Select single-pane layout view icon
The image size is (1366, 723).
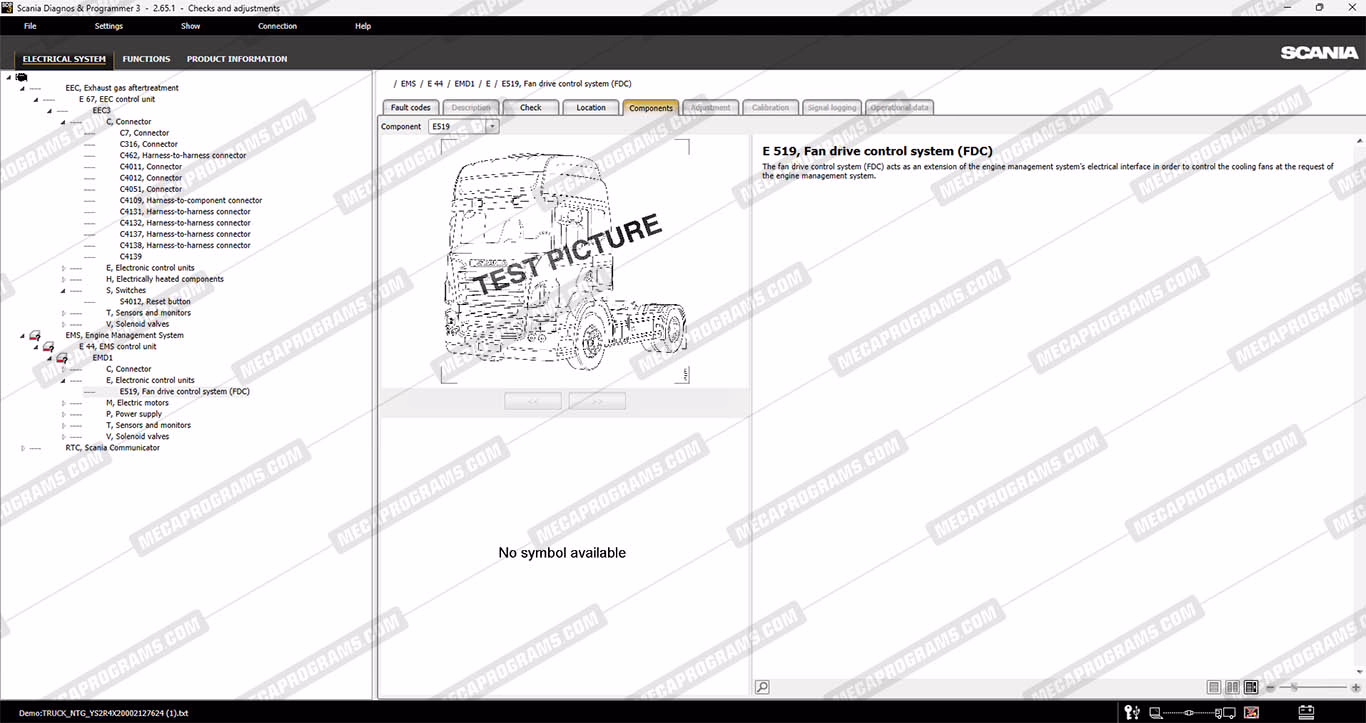click(1214, 687)
